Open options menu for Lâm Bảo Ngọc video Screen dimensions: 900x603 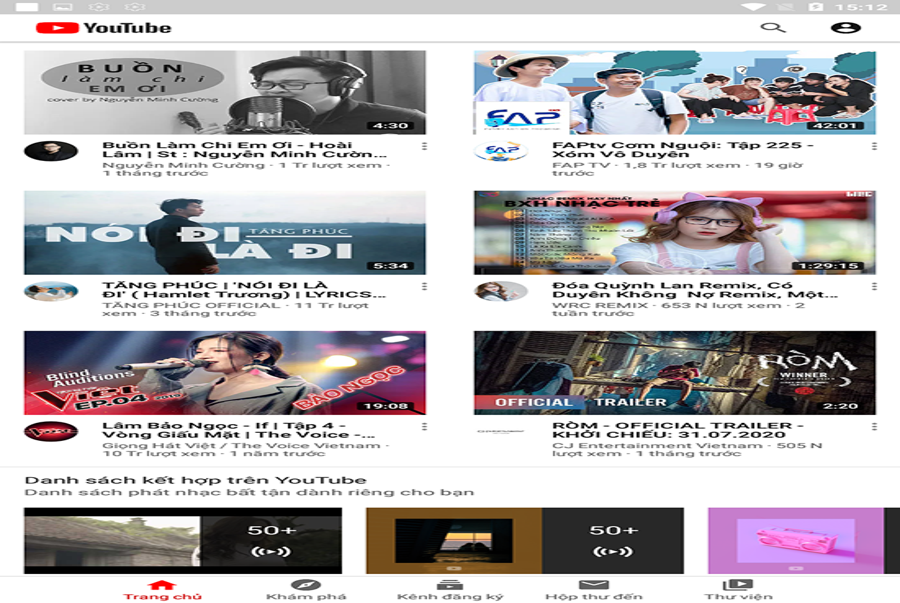[424, 426]
